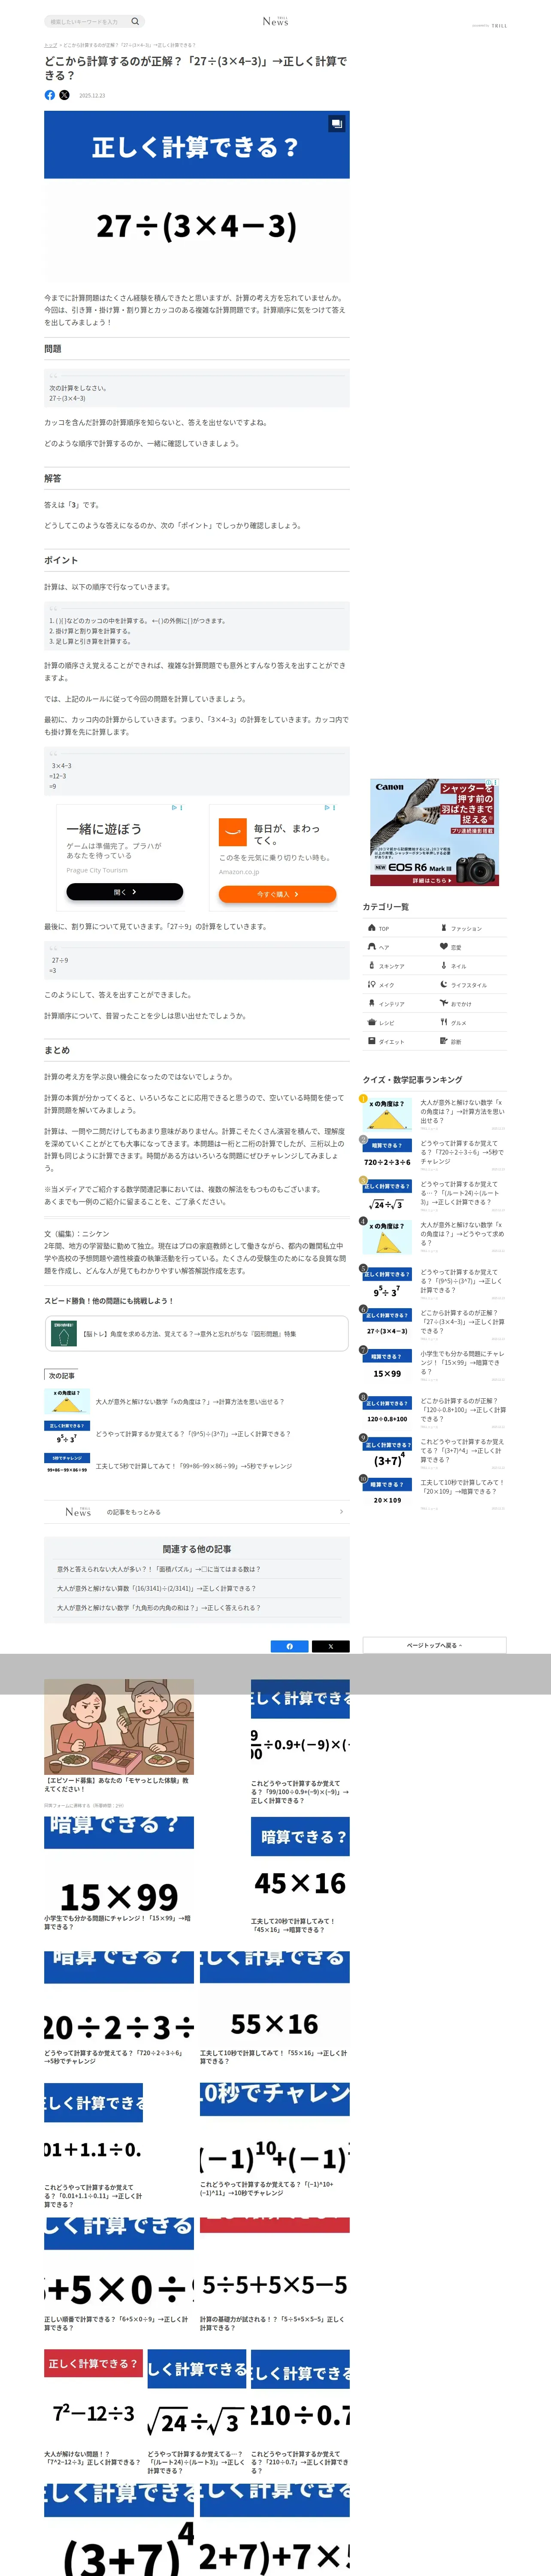Open the News site logo in header
551x2576 pixels.
coord(275,21)
